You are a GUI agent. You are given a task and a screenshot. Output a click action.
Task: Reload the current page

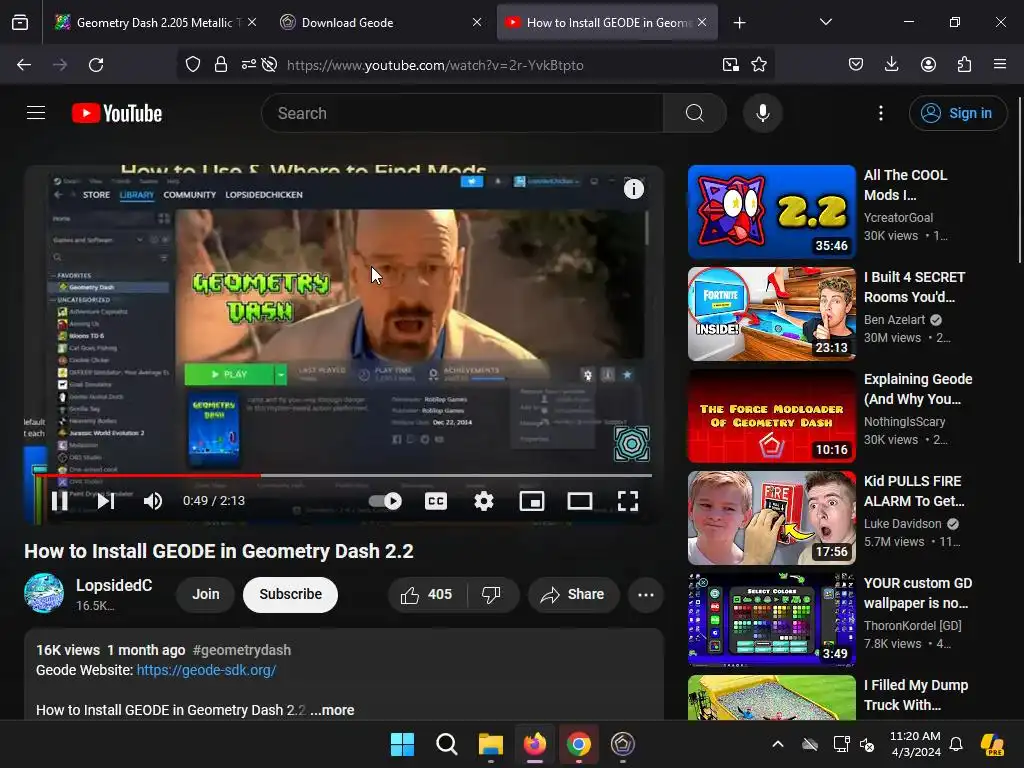(96, 65)
